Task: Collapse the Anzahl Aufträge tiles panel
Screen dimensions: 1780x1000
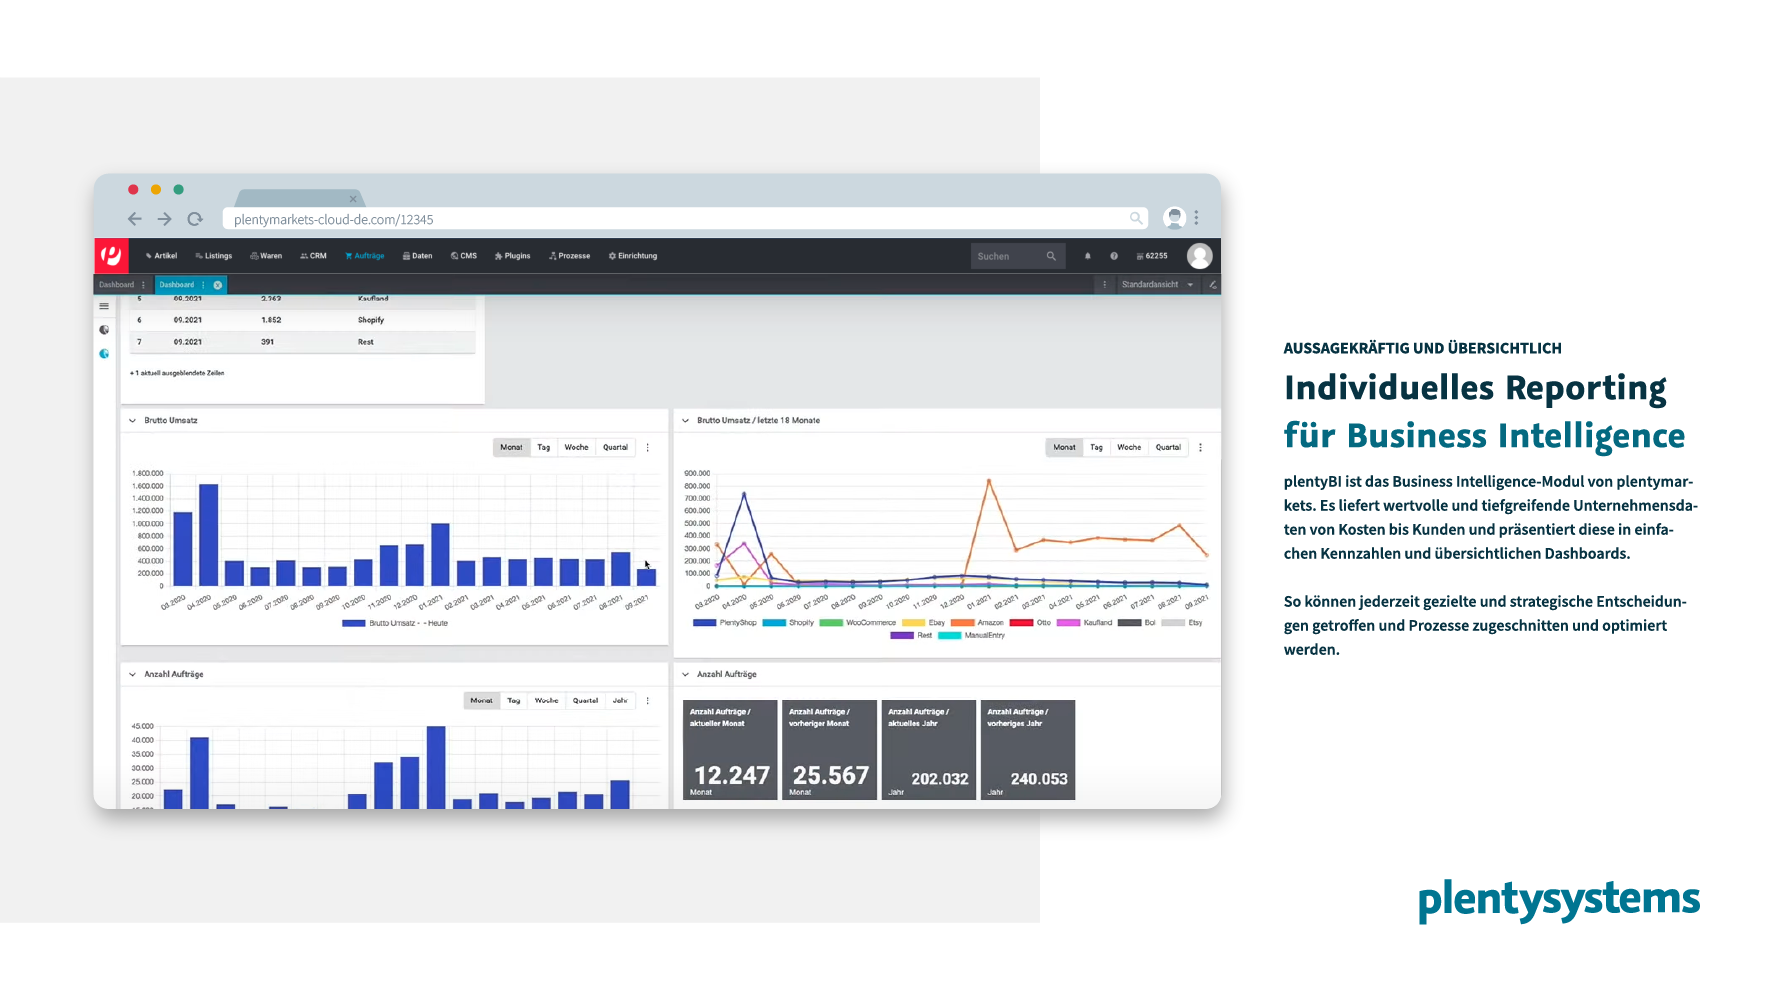Action: [x=685, y=674]
